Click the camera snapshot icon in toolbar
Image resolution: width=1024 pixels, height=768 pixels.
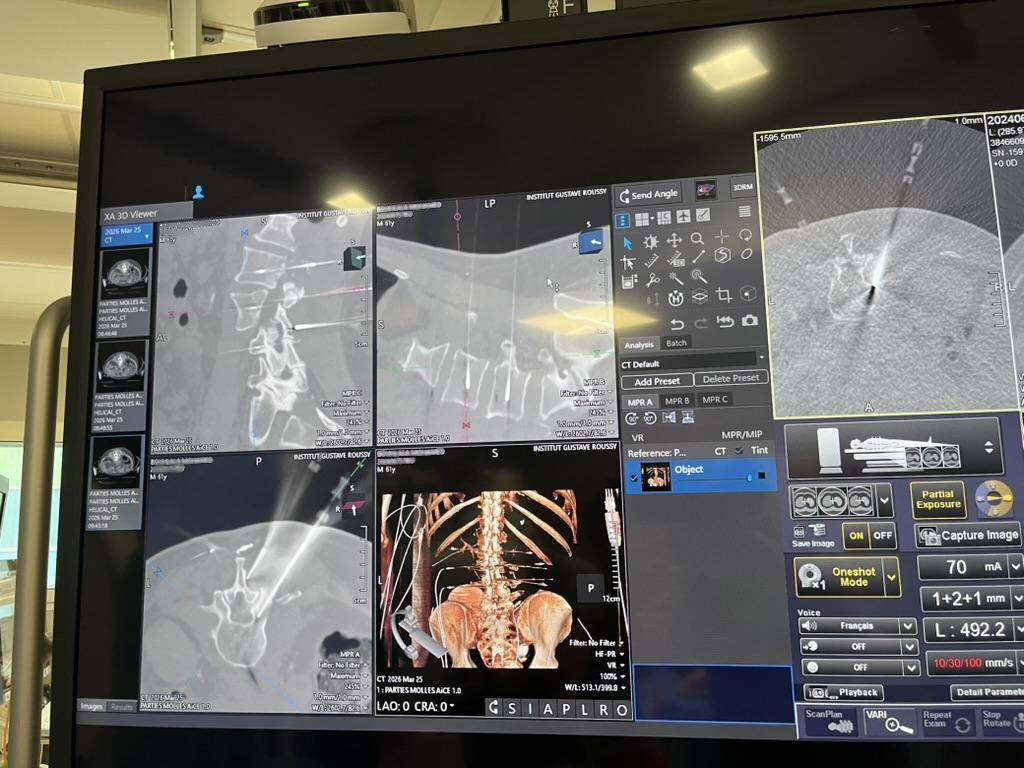coord(750,320)
